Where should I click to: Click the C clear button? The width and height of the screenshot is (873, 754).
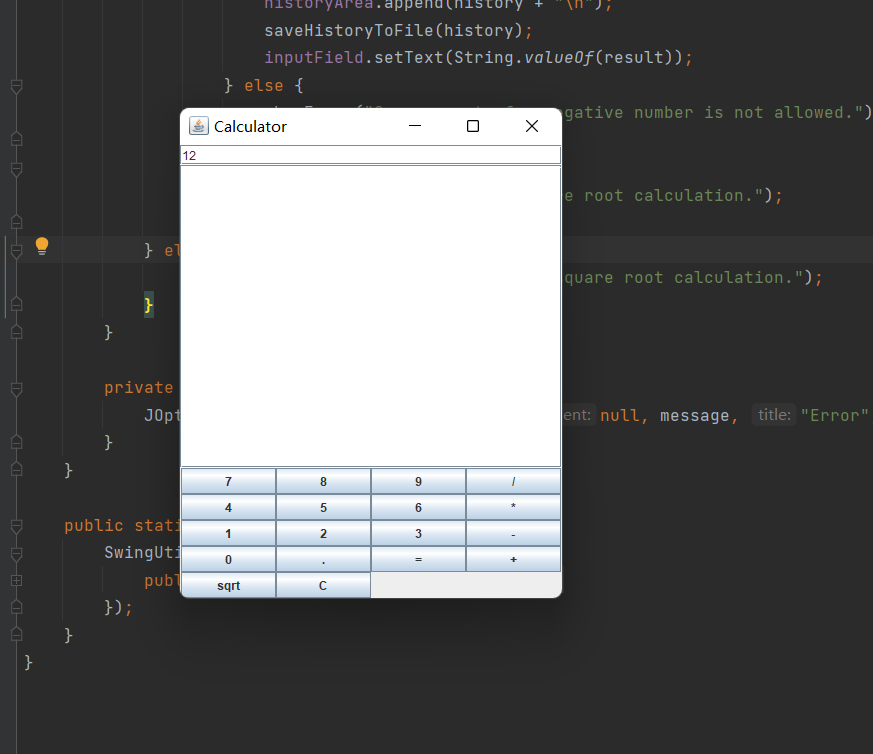pyautogui.click(x=323, y=585)
